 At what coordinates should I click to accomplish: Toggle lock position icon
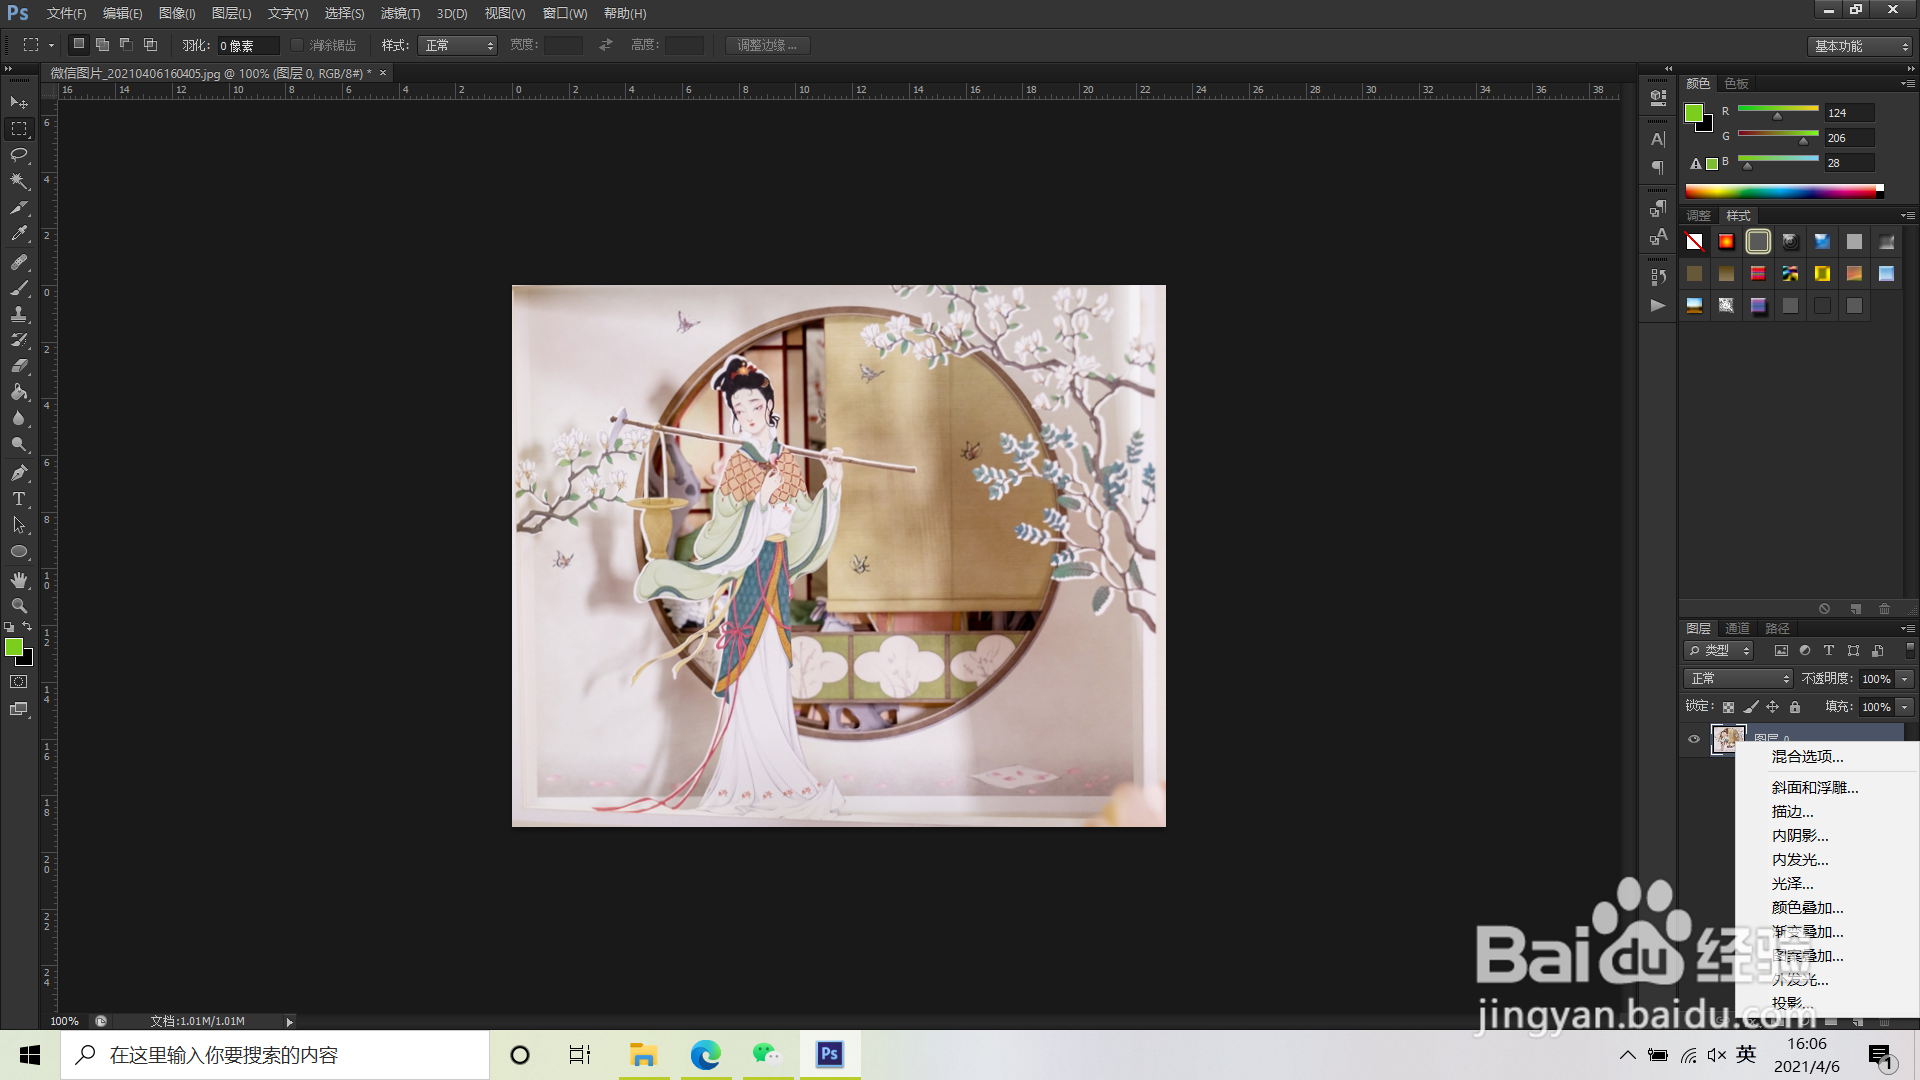point(1773,707)
